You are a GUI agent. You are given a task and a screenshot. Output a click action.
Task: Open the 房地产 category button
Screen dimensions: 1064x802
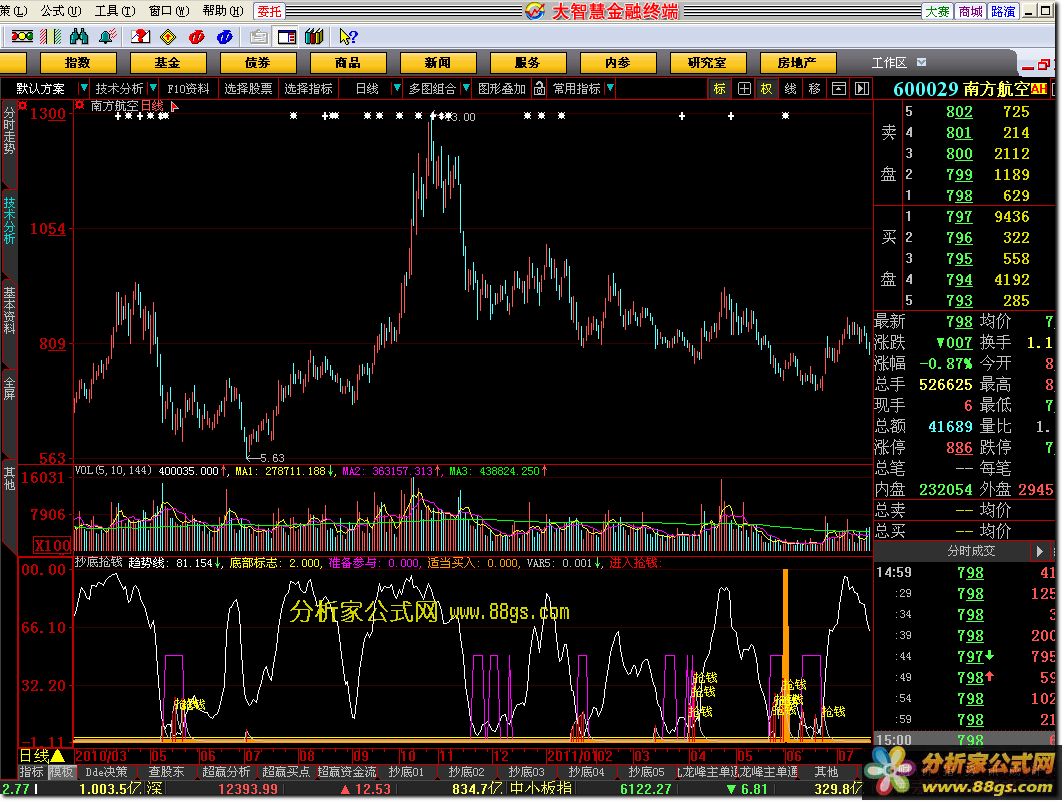tap(797, 62)
